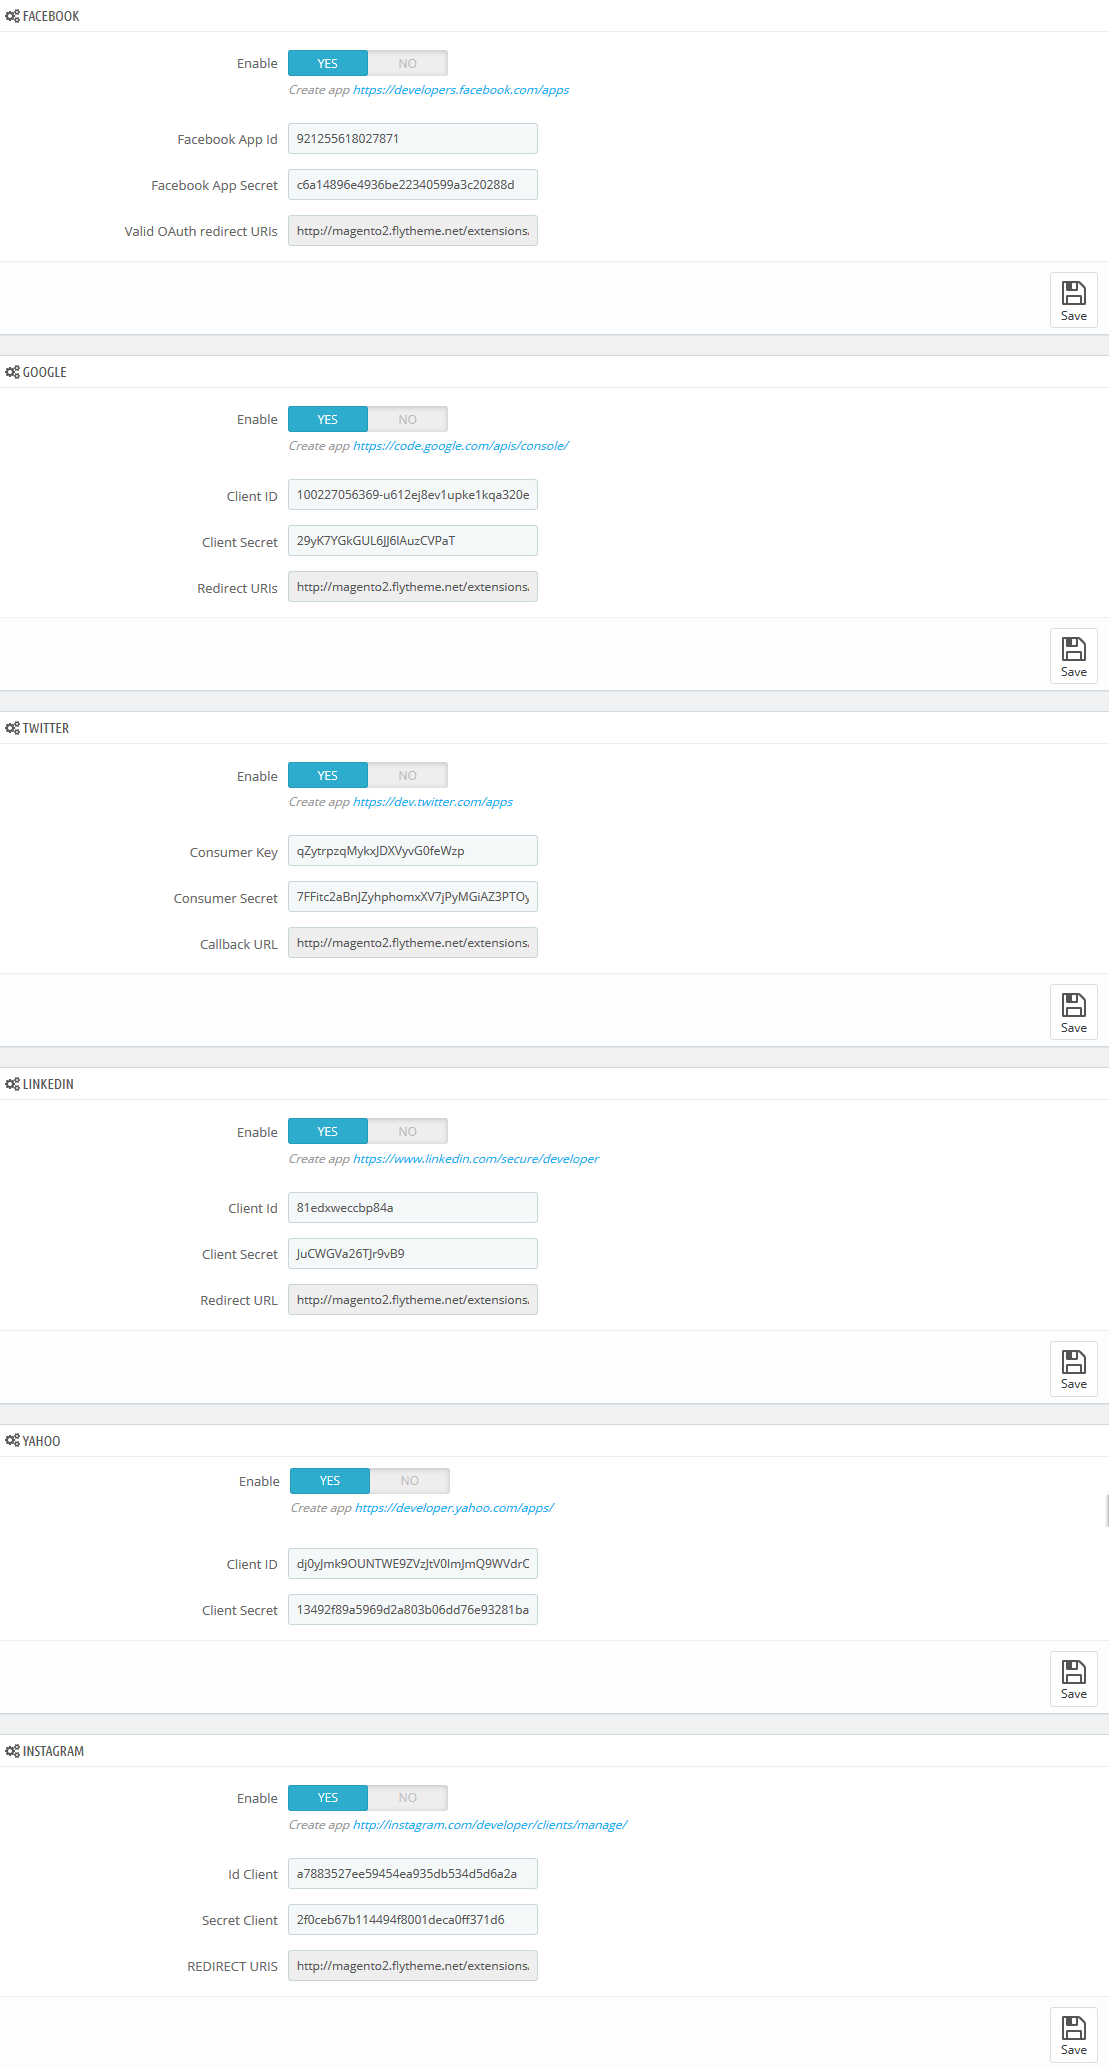Click the Consumer Key label
This screenshot has width=1109, height=2067.
234,853
